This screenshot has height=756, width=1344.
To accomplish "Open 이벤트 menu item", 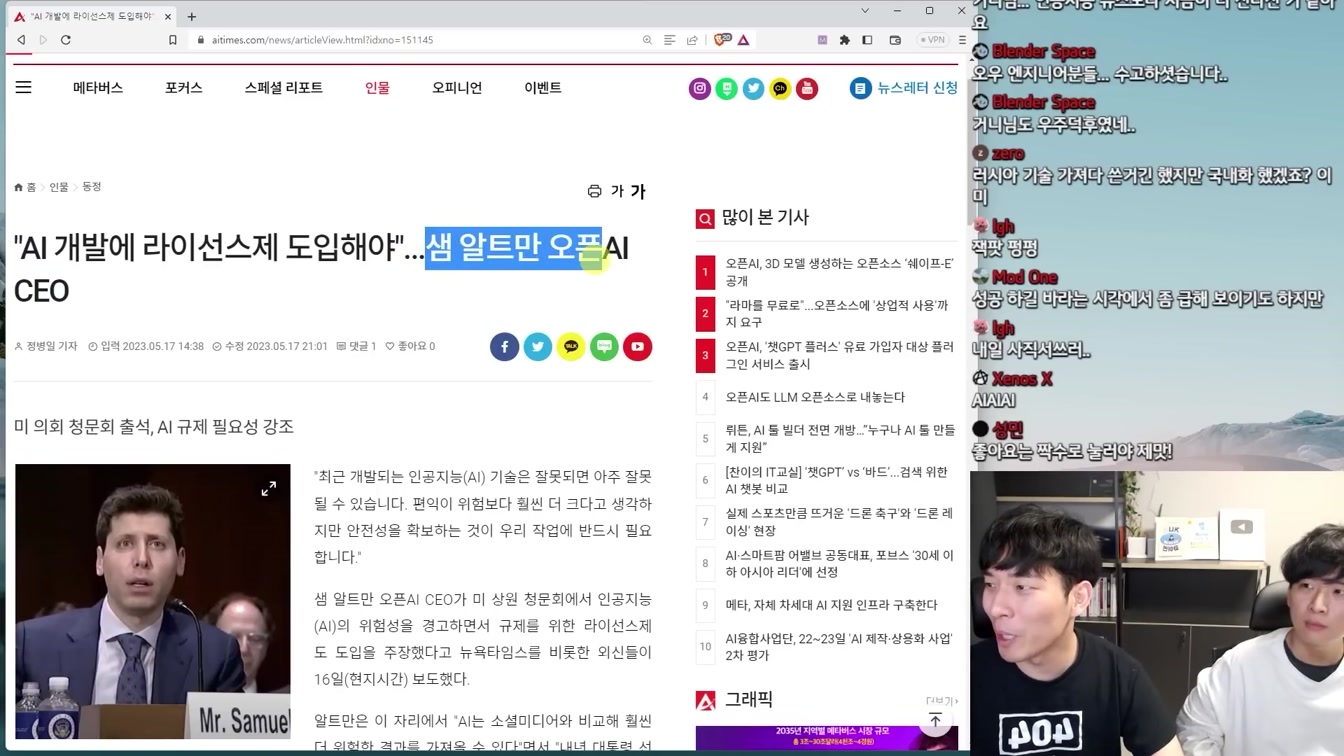I will 543,88.
